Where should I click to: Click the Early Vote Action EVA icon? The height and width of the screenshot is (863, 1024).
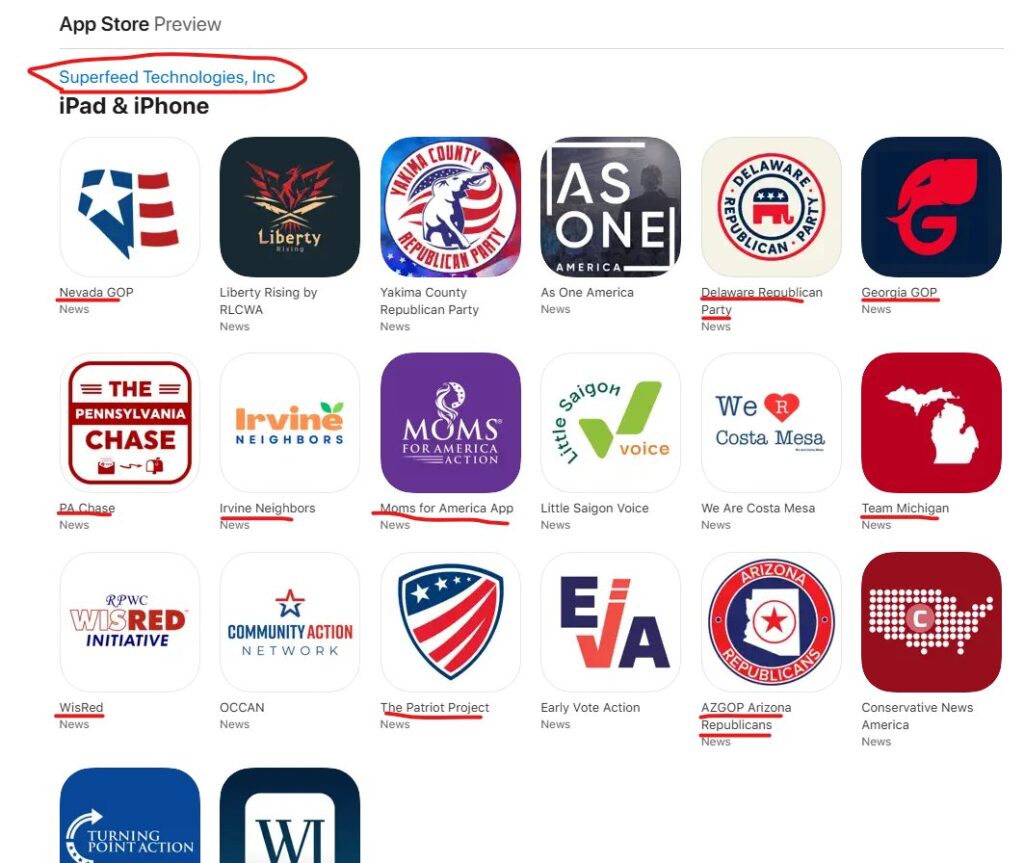coord(611,622)
